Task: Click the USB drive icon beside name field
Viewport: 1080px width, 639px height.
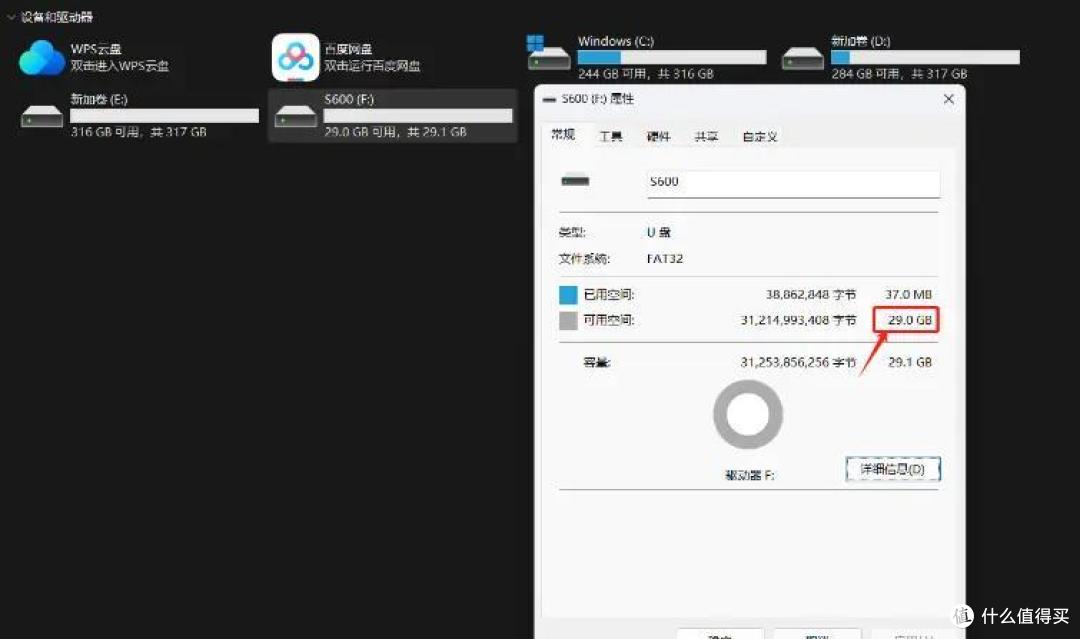Action: 575,181
